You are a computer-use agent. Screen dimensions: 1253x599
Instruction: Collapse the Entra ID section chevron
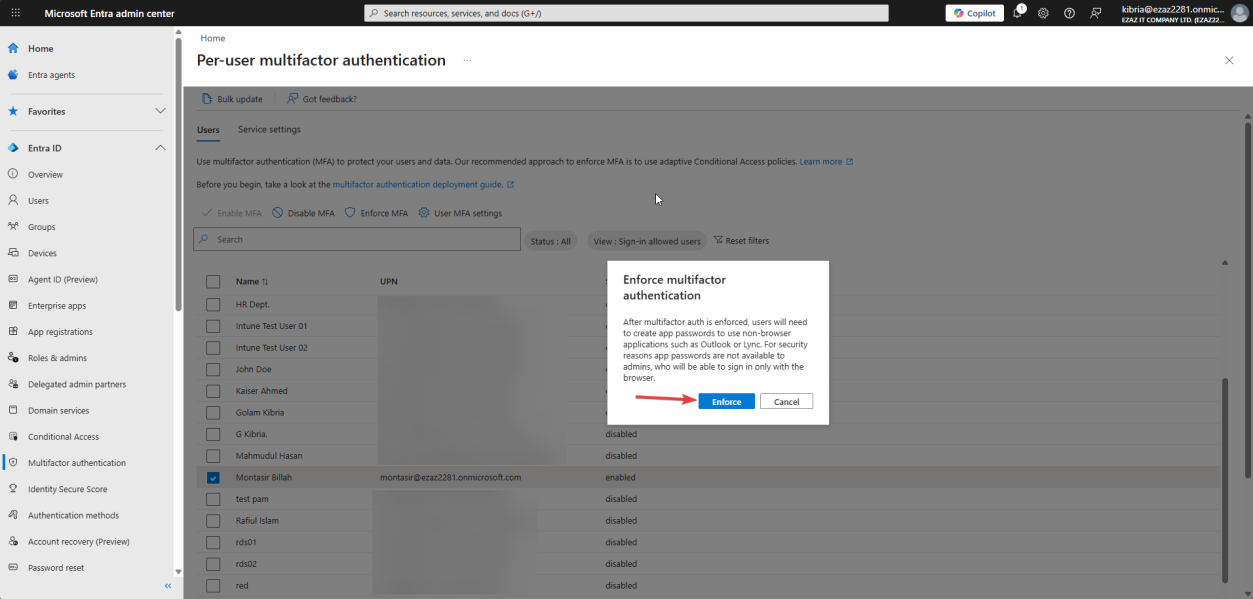[x=160, y=148]
